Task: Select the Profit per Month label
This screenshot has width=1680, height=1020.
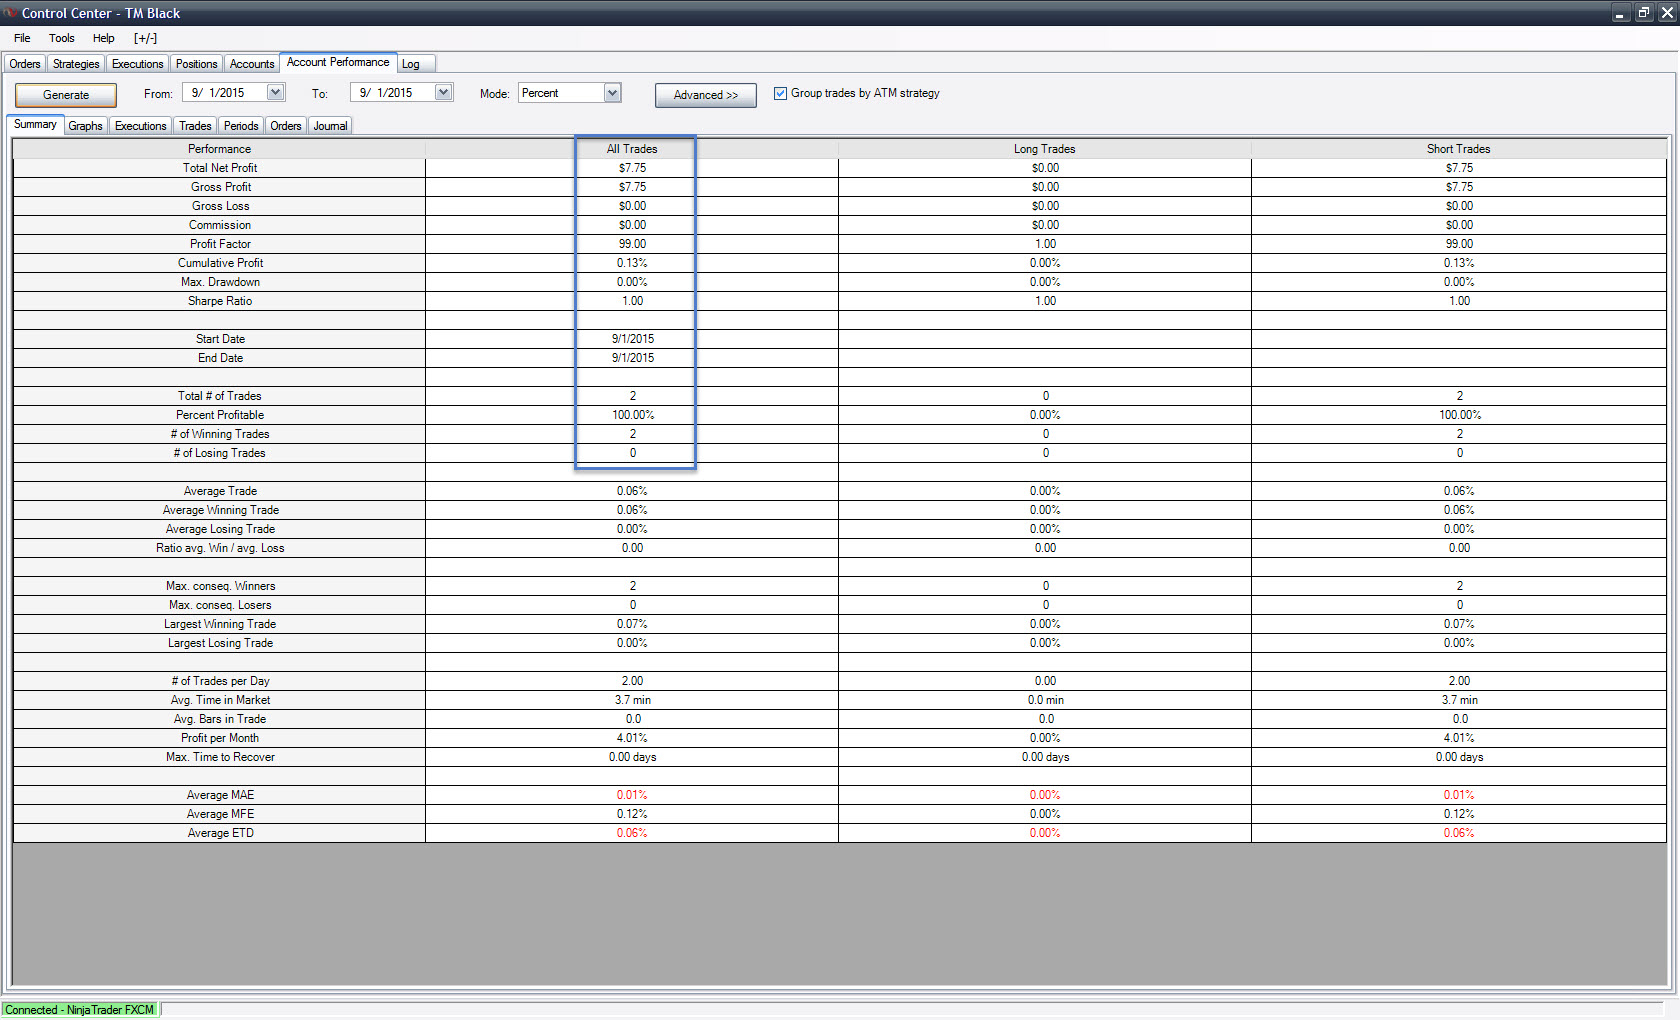Action: pyautogui.click(x=220, y=738)
